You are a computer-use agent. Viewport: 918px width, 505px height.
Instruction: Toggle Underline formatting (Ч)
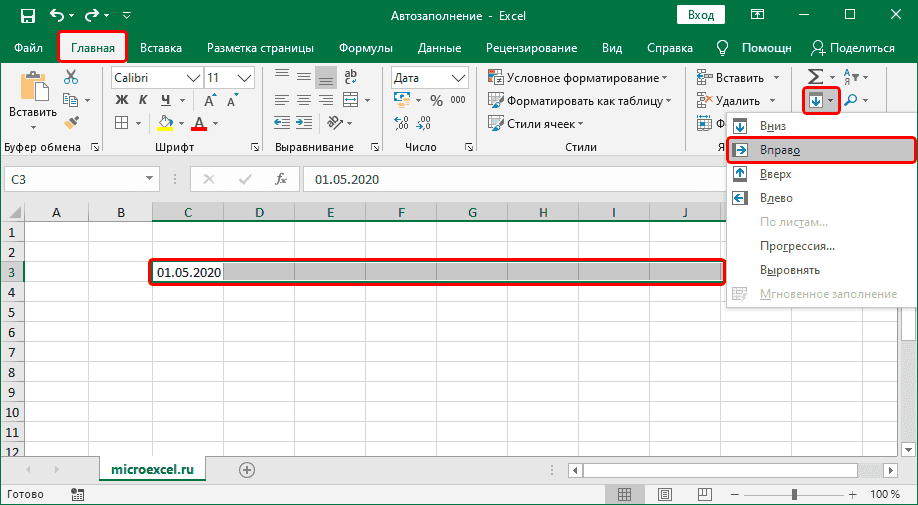[166, 99]
